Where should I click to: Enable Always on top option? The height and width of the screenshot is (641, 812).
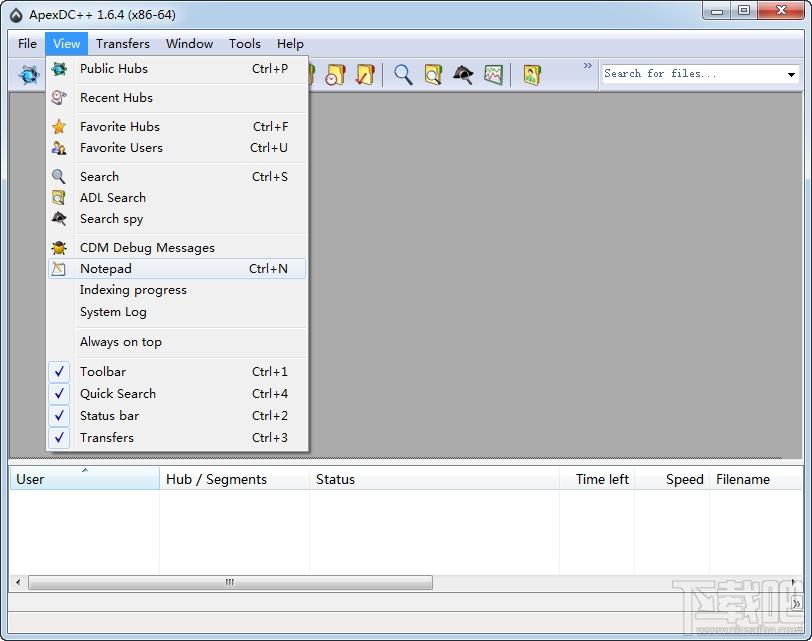(177, 342)
